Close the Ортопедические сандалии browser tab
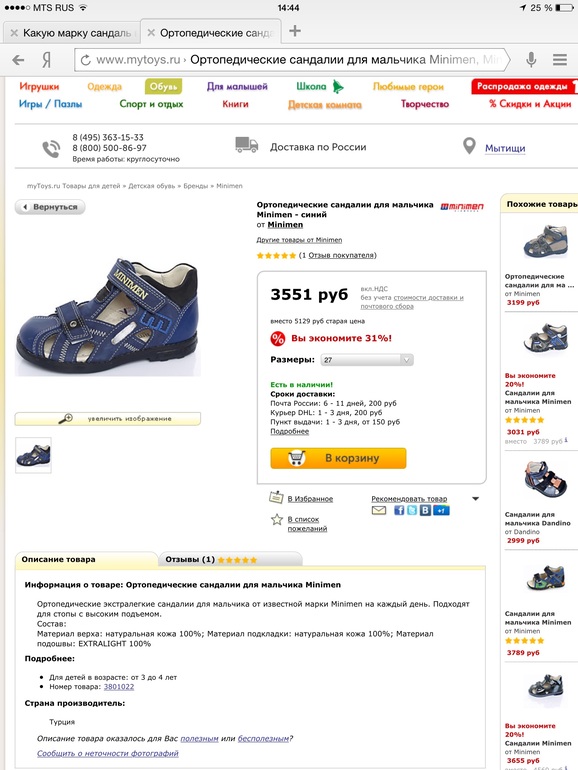 point(151,33)
